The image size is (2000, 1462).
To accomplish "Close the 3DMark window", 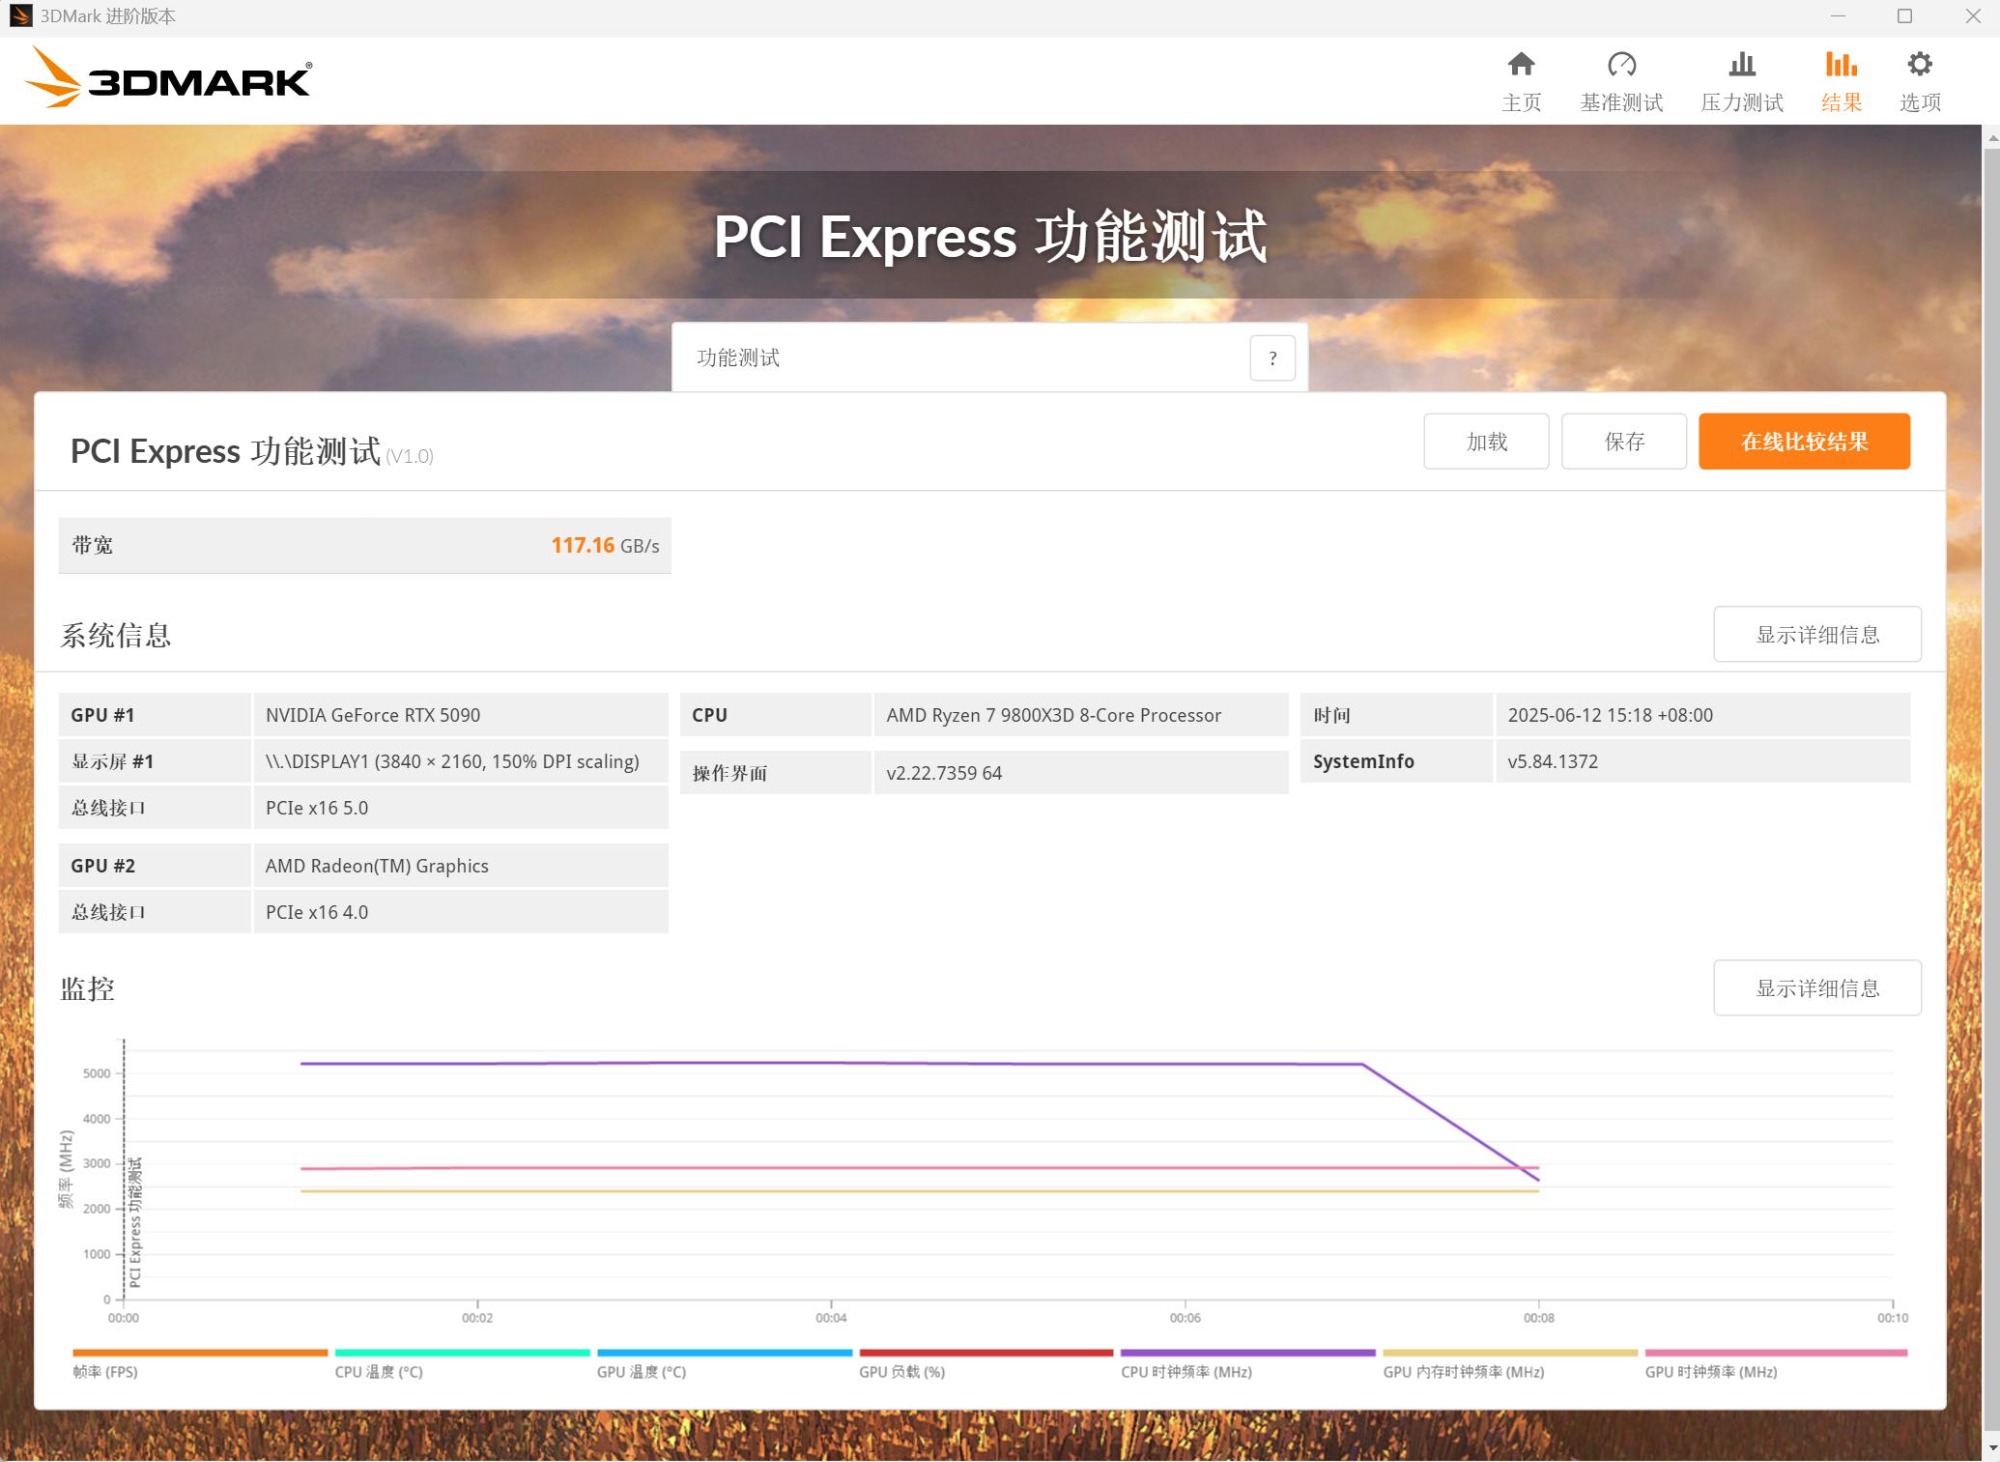I will click(x=1972, y=16).
